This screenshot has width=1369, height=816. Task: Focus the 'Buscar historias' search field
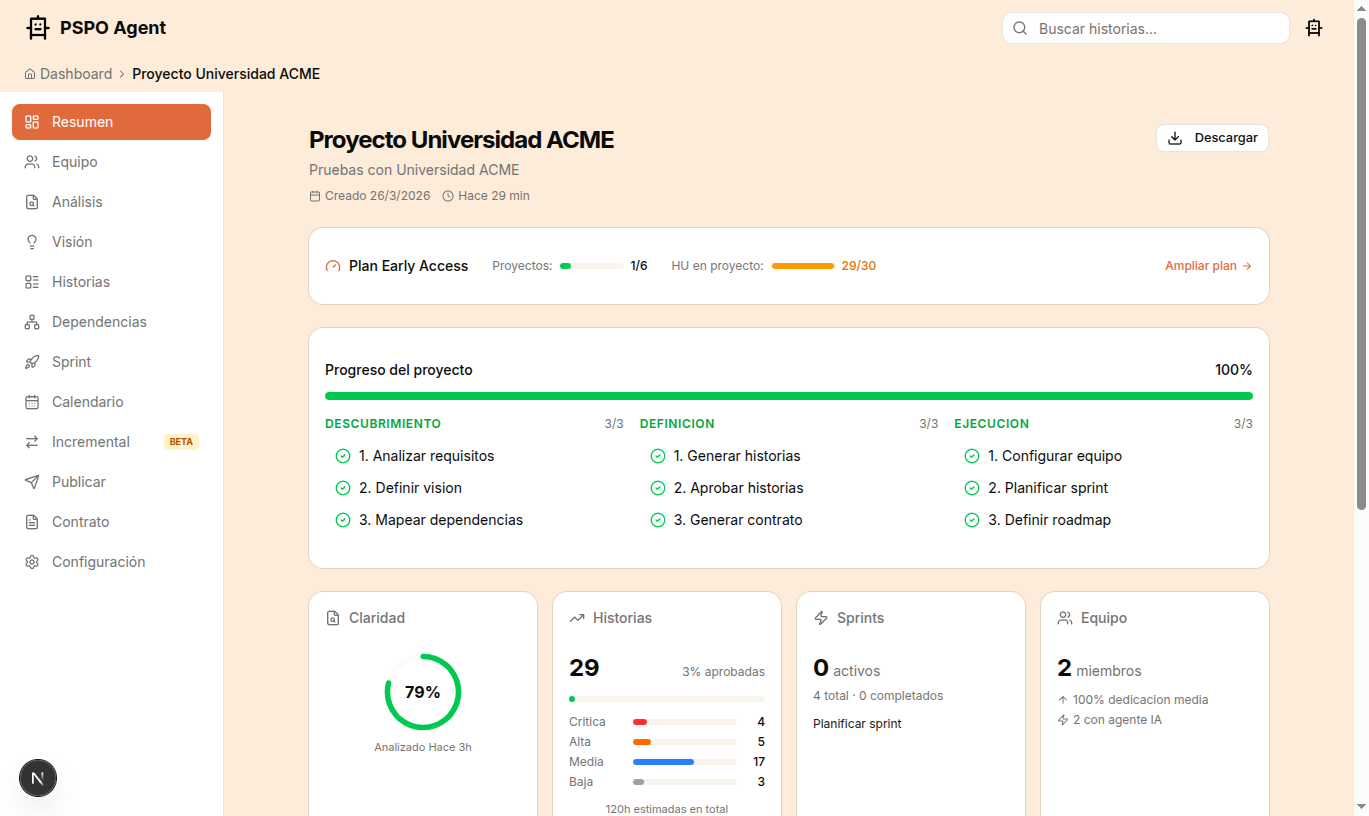pyautogui.click(x=1155, y=29)
